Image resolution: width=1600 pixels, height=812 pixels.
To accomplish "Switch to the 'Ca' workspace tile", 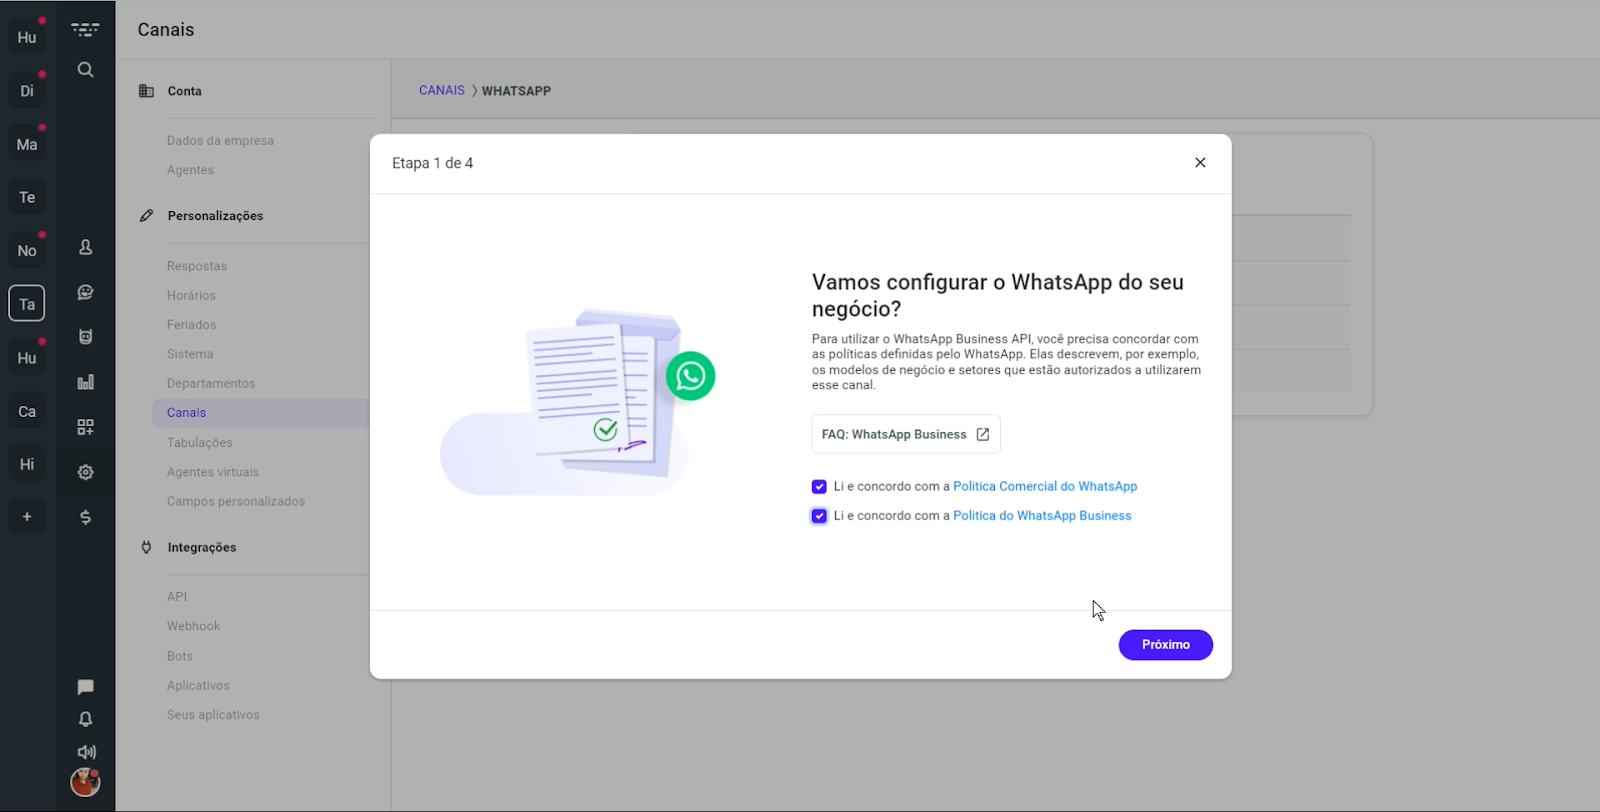I will (27, 411).
